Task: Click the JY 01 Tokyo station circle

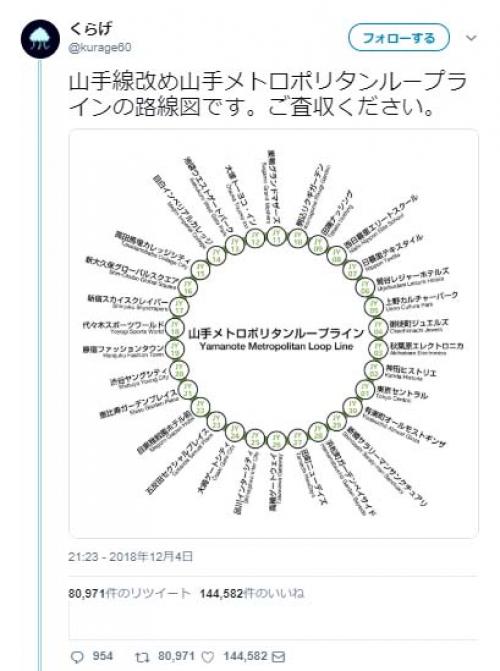Action: coord(365,390)
